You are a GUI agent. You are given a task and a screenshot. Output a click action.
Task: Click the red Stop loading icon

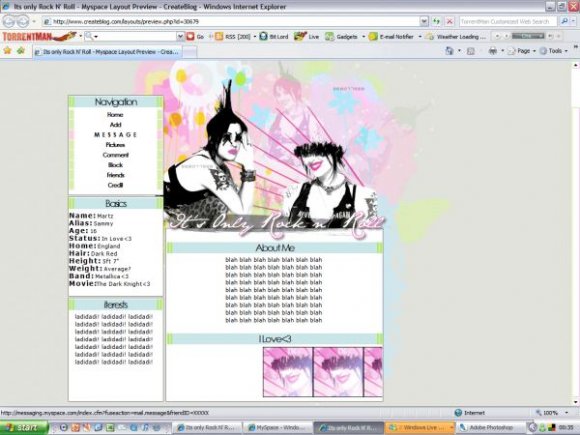tap(449, 21)
